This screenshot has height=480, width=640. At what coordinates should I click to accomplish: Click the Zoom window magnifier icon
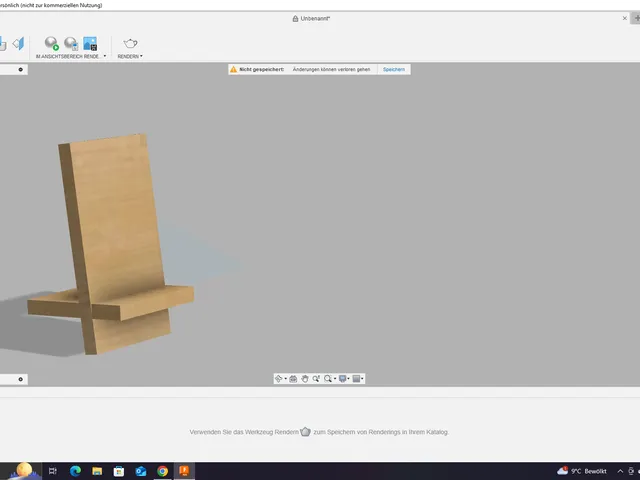point(328,379)
